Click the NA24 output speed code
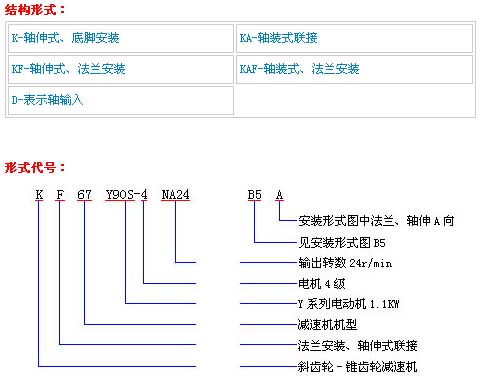 tap(175, 195)
